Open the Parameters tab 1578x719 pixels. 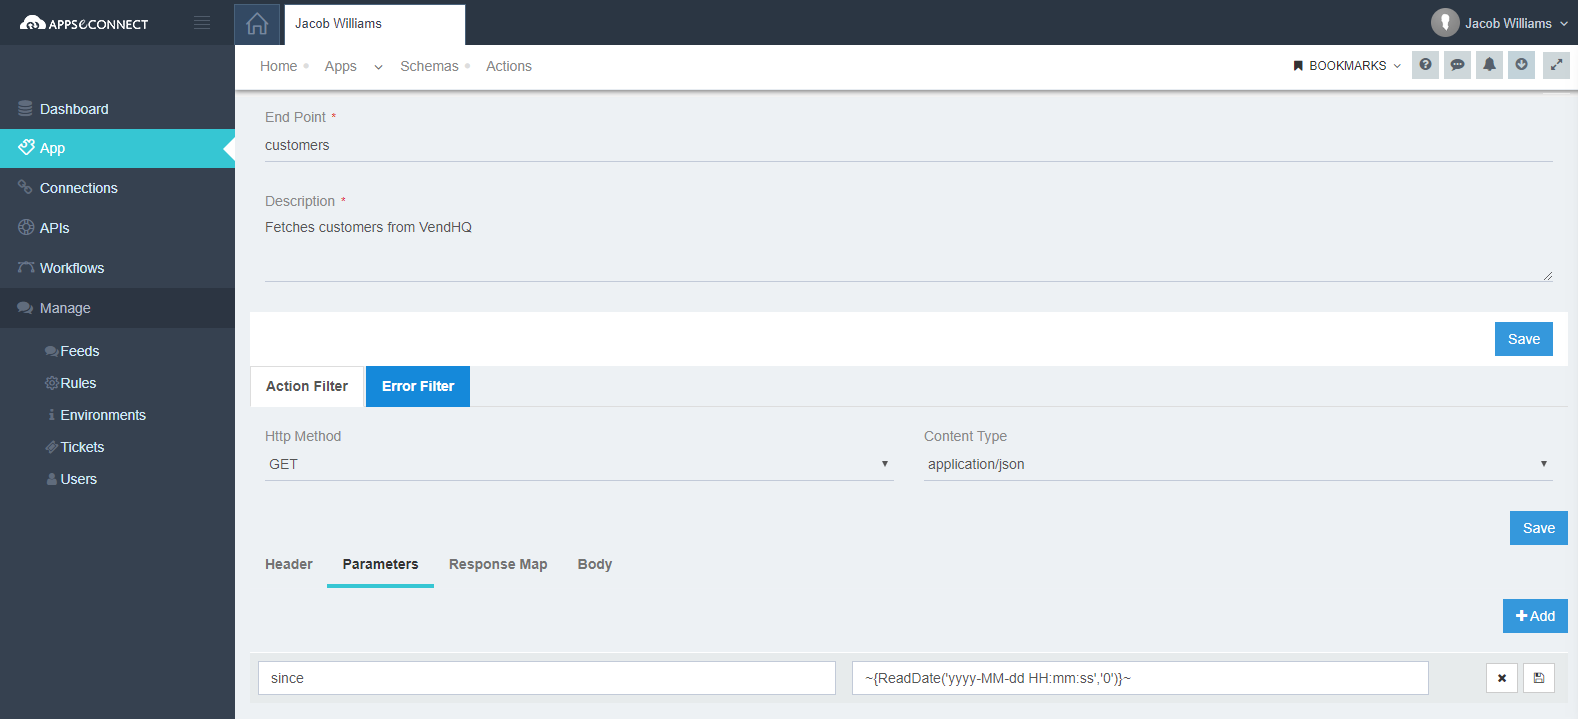[380, 564]
